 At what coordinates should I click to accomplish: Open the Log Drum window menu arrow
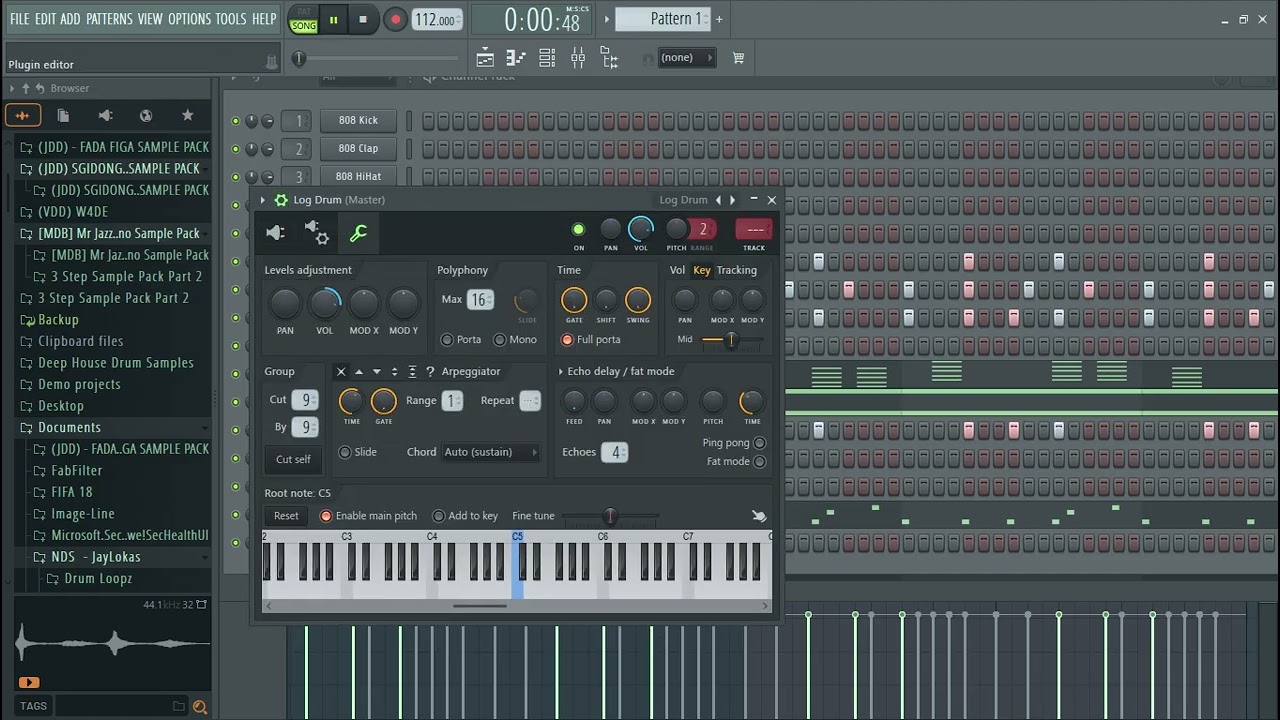coord(263,200)
